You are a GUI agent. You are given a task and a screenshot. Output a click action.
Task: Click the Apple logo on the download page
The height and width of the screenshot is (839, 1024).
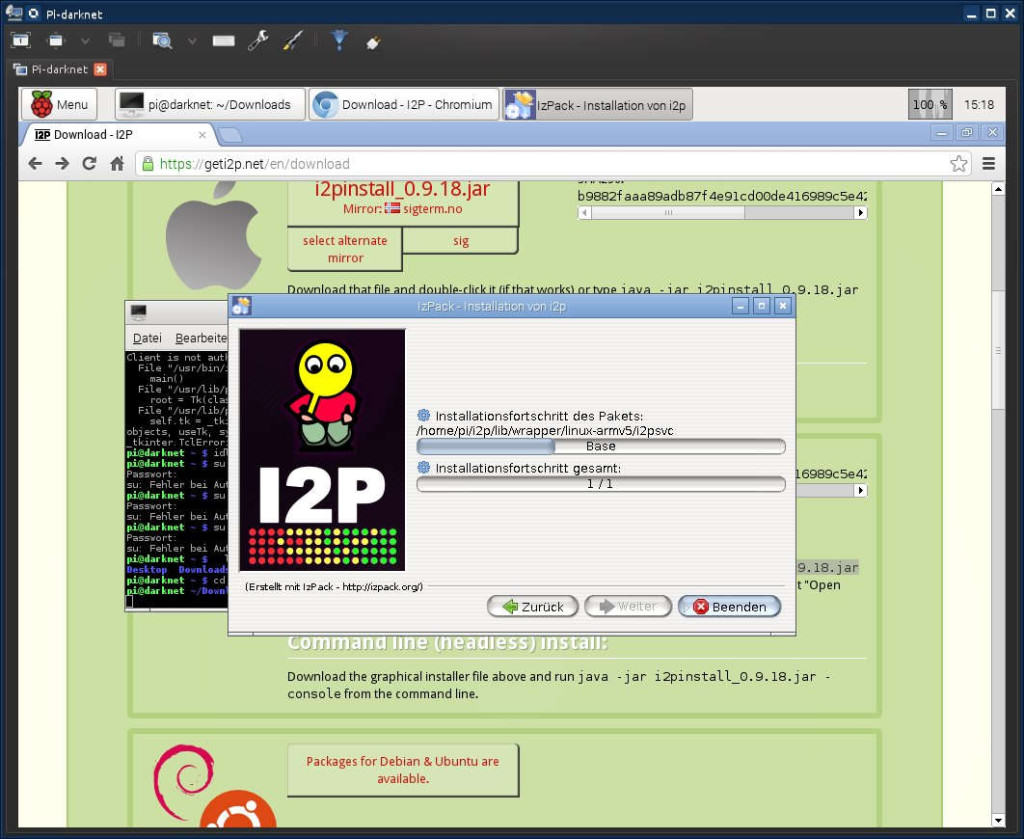tap(213, 236)
